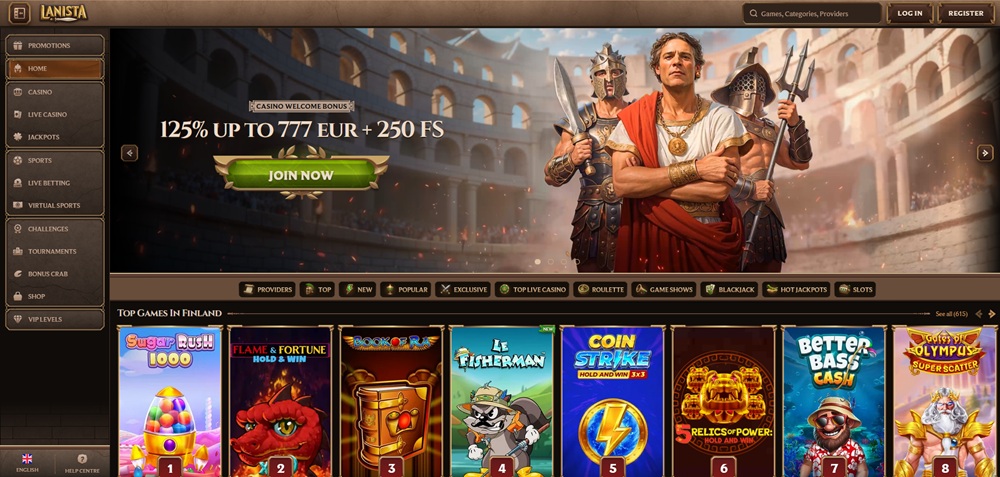Click the Games, Categories, Providers search field
The image size is (1000, 477).
click(812, 13)
